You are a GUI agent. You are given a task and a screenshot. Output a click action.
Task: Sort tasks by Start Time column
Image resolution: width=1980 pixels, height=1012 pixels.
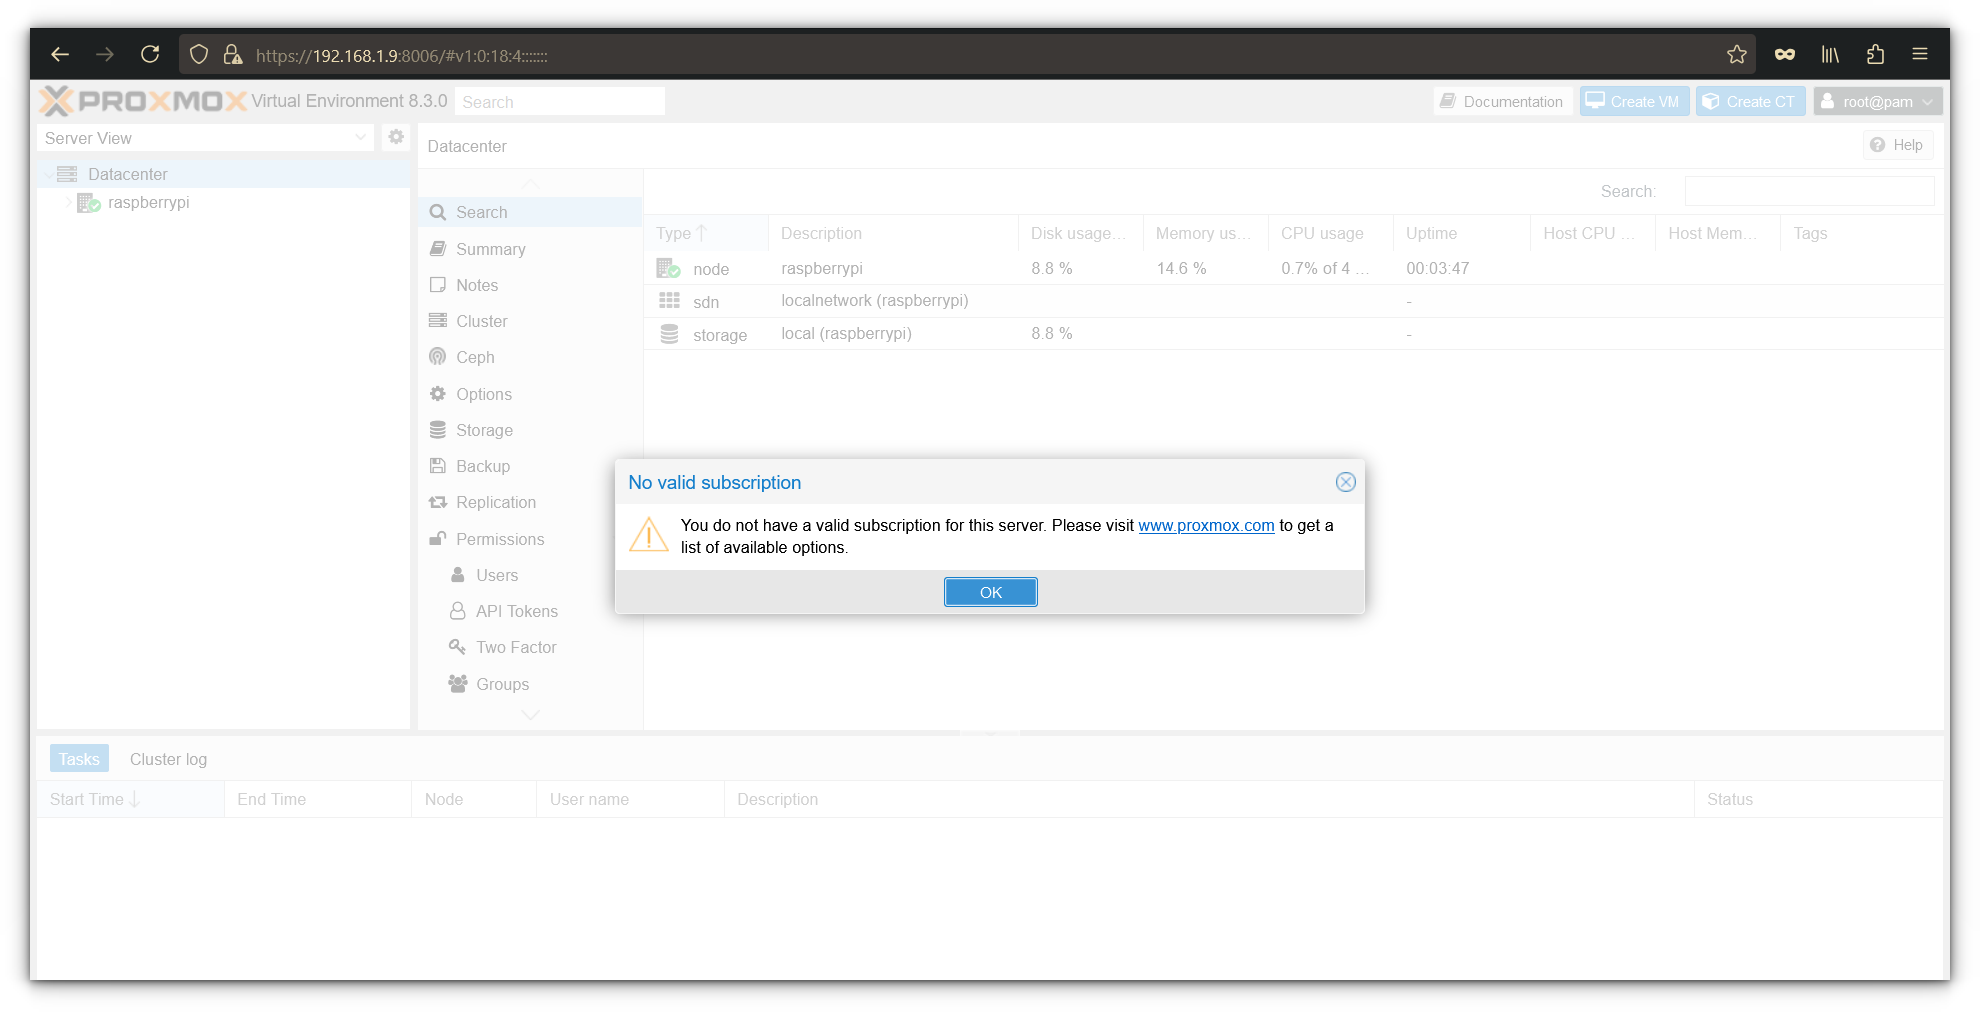[x=130, y=799]
